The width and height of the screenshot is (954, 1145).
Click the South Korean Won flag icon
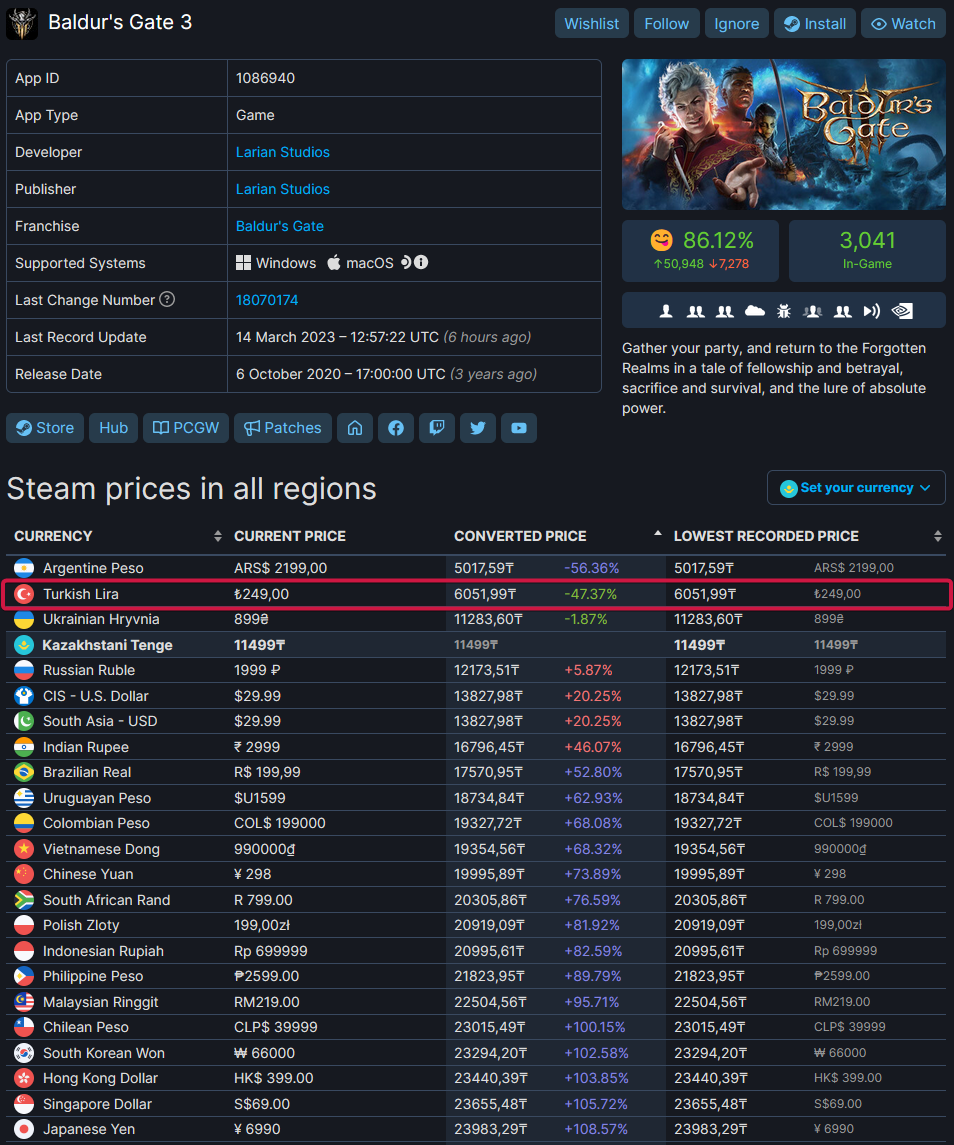pyautogui.click(x=24, y=1053)
